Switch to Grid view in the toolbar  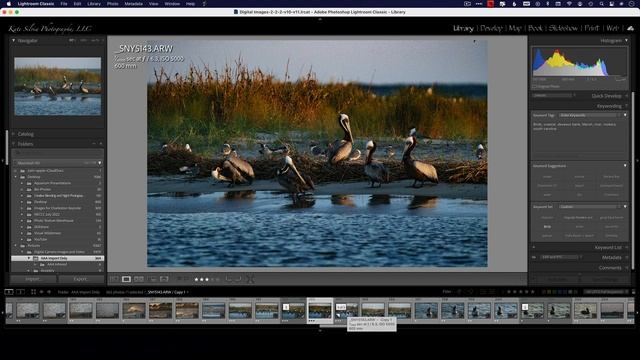[114, 279]
